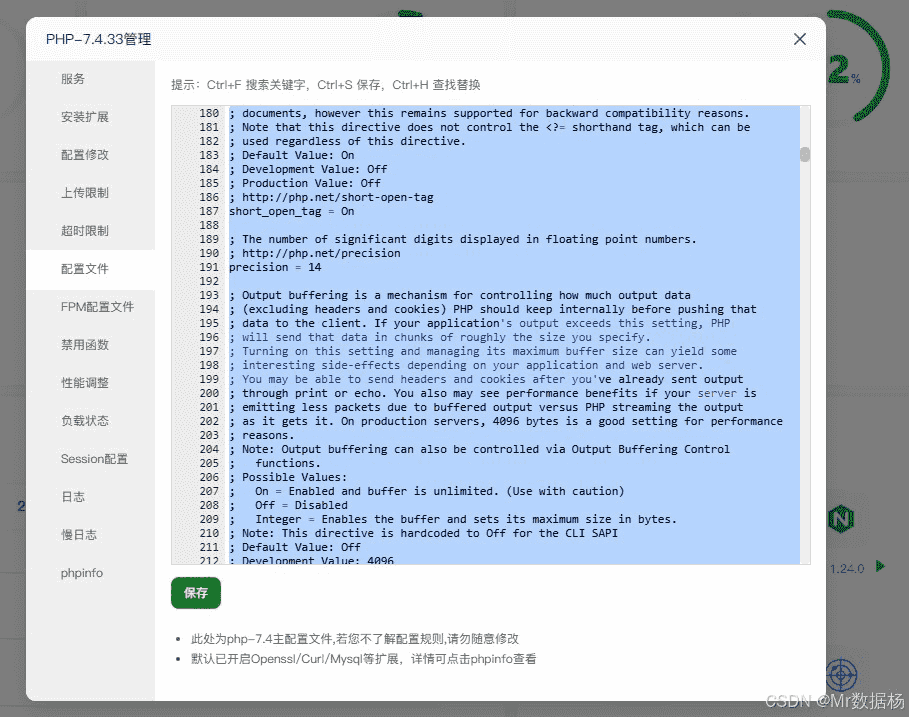Select the 配置文件 tab
909x717 pixels.
click(85, 269)
